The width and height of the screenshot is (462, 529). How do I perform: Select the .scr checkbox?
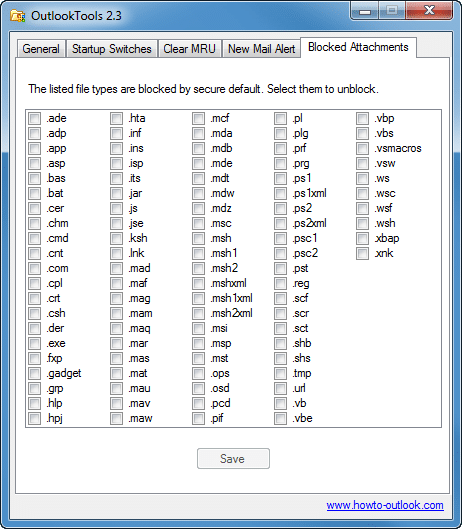tap(280, 313)
